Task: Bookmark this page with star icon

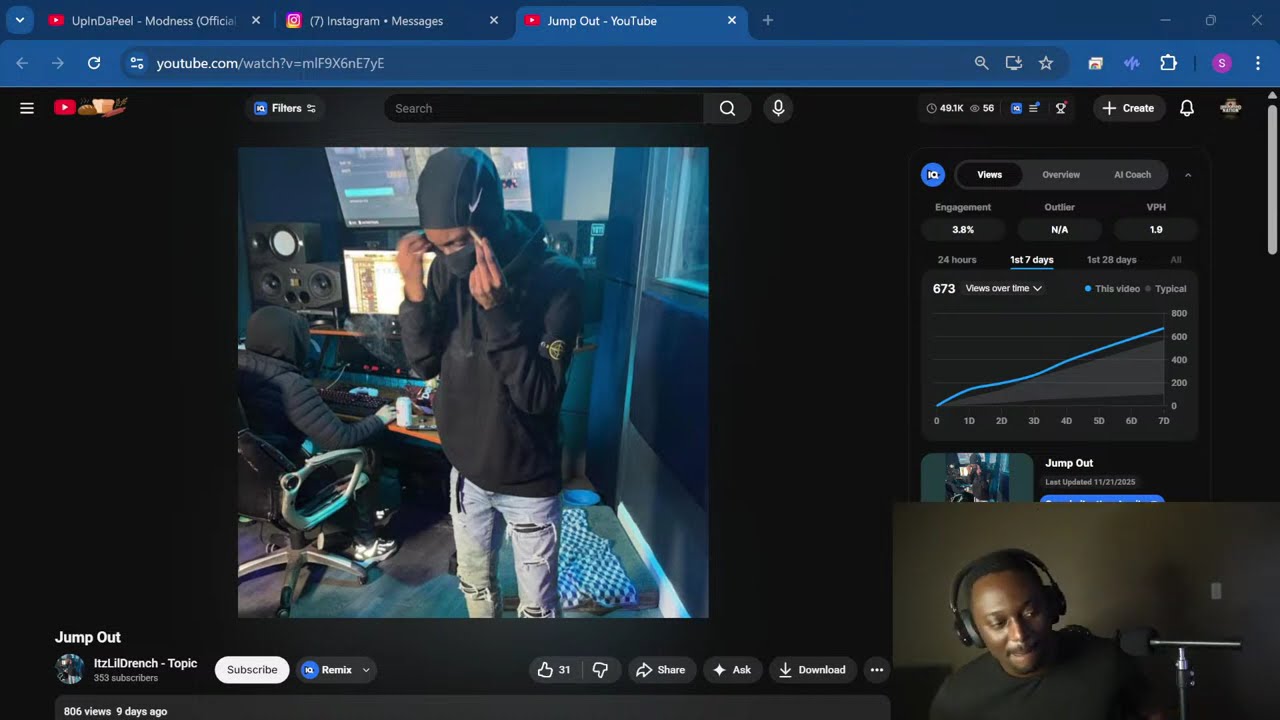Action: (x=1046, y=63)
